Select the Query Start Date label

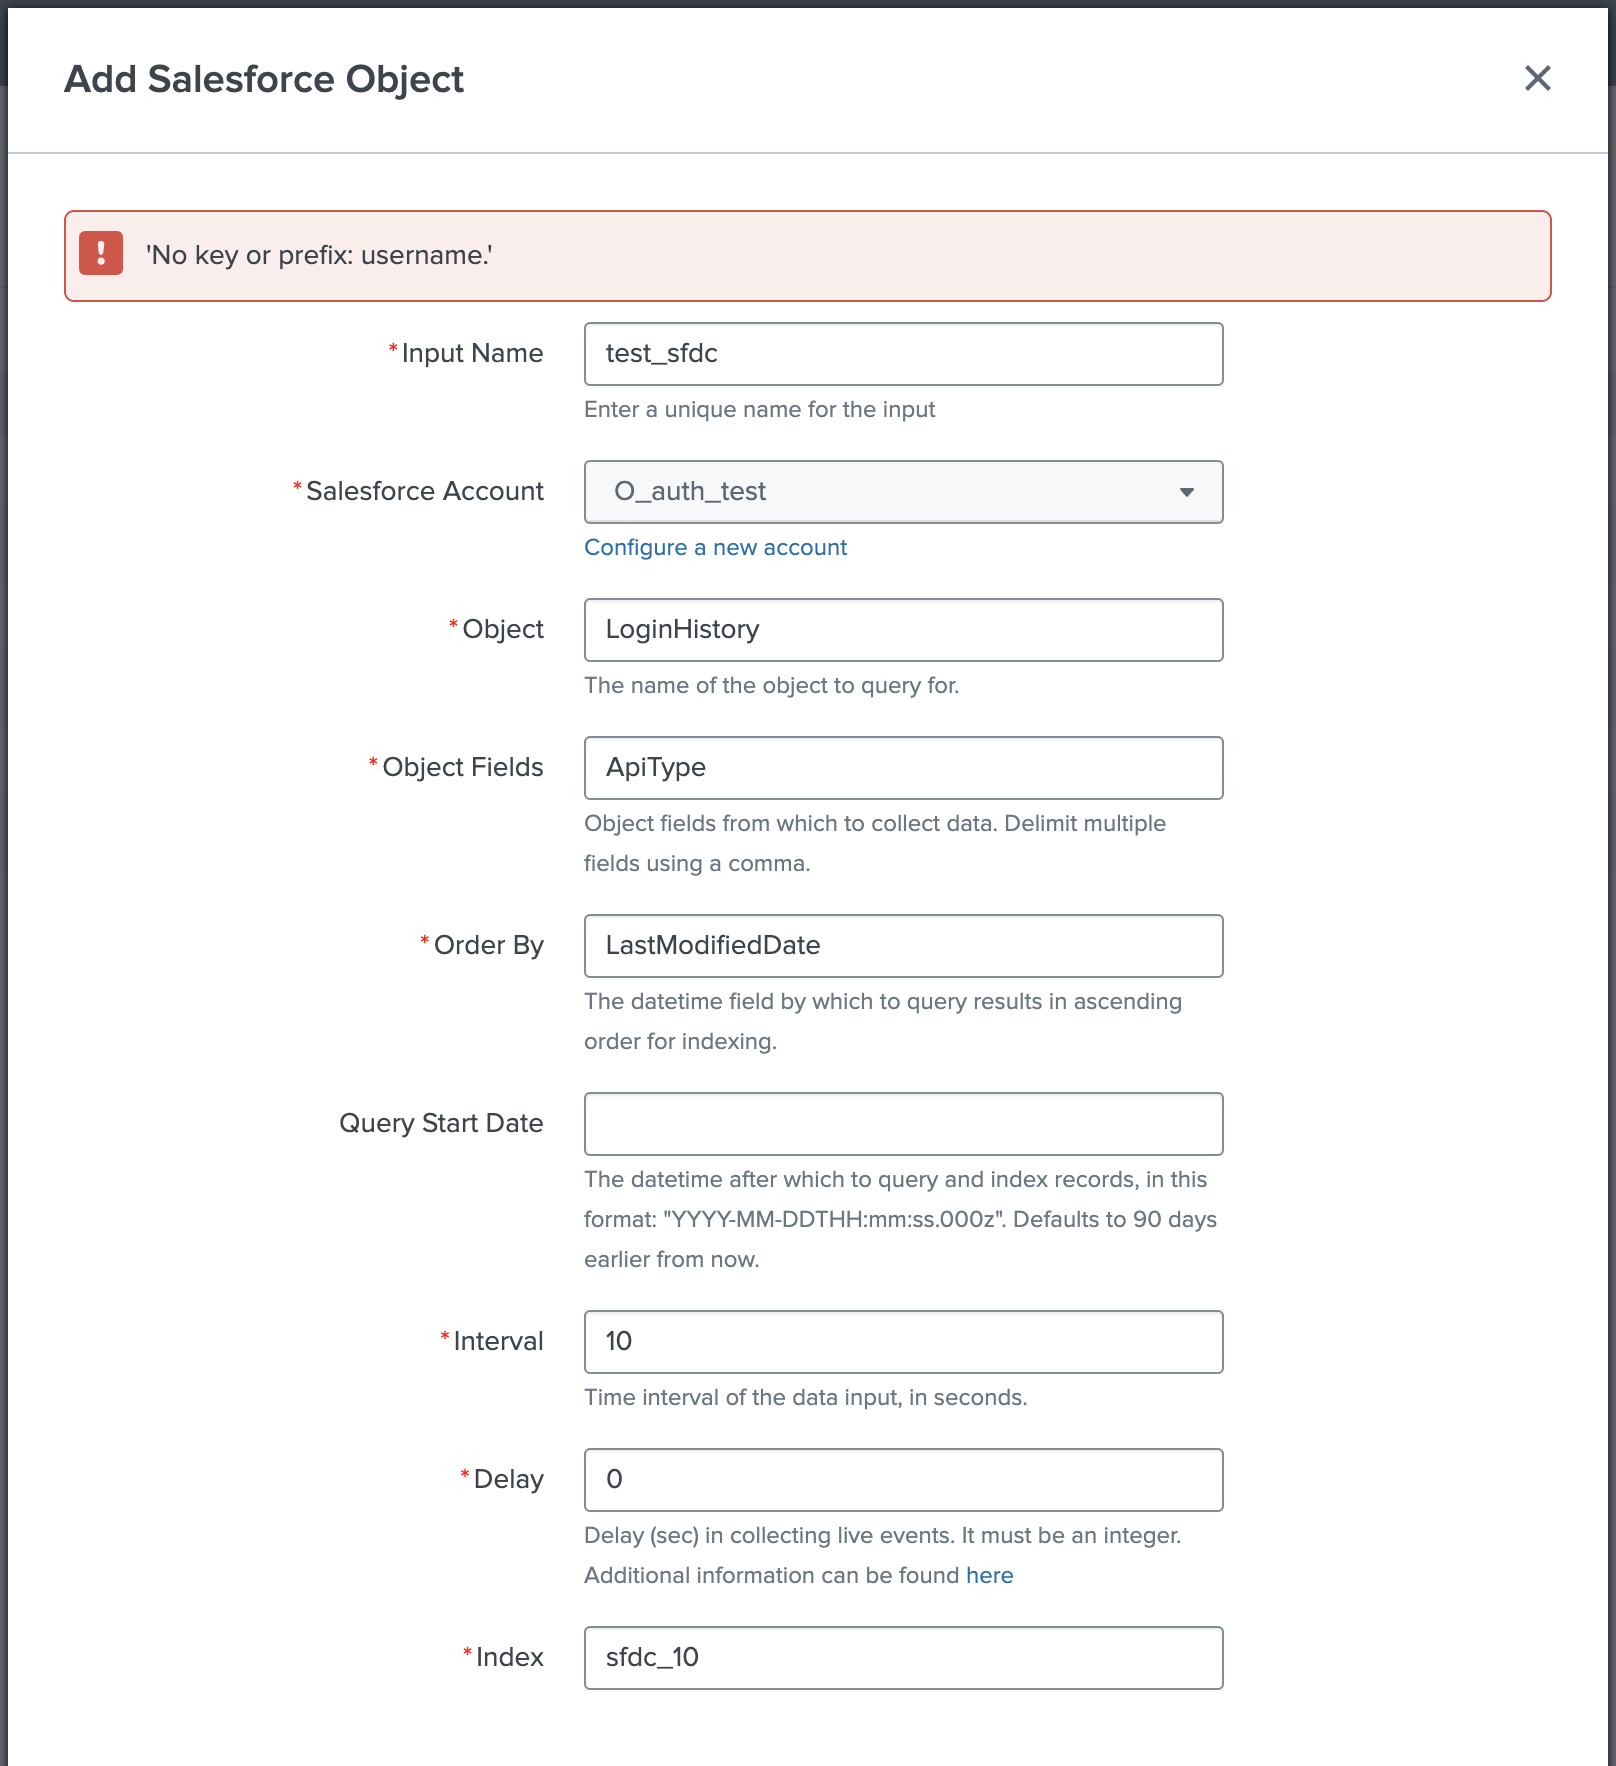(440, 1123)
